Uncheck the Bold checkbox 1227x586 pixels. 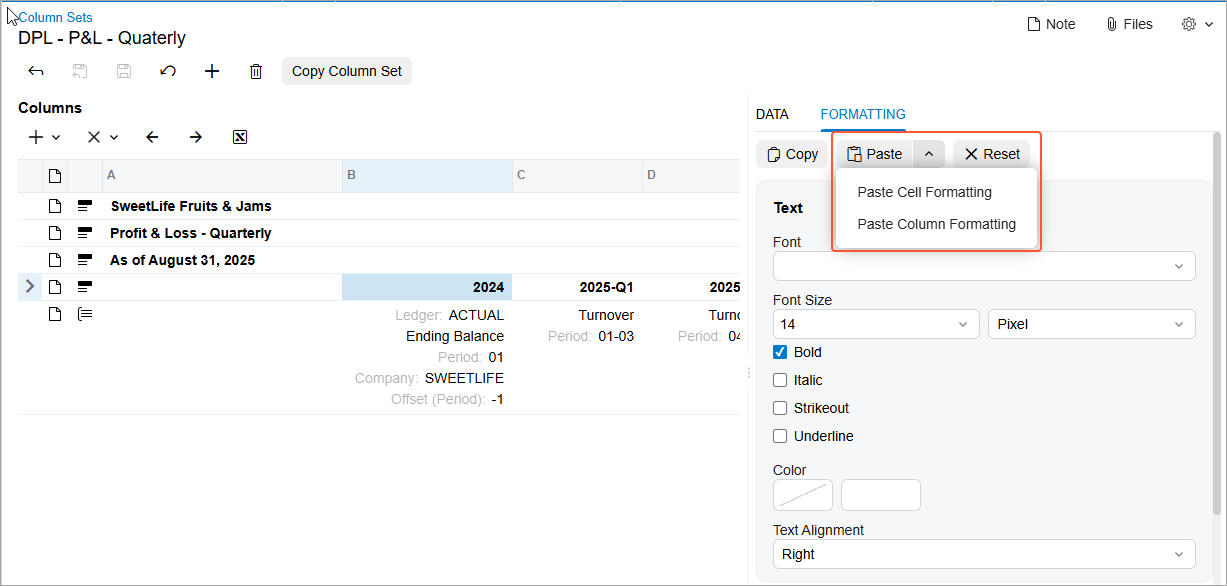coord(780,352)
